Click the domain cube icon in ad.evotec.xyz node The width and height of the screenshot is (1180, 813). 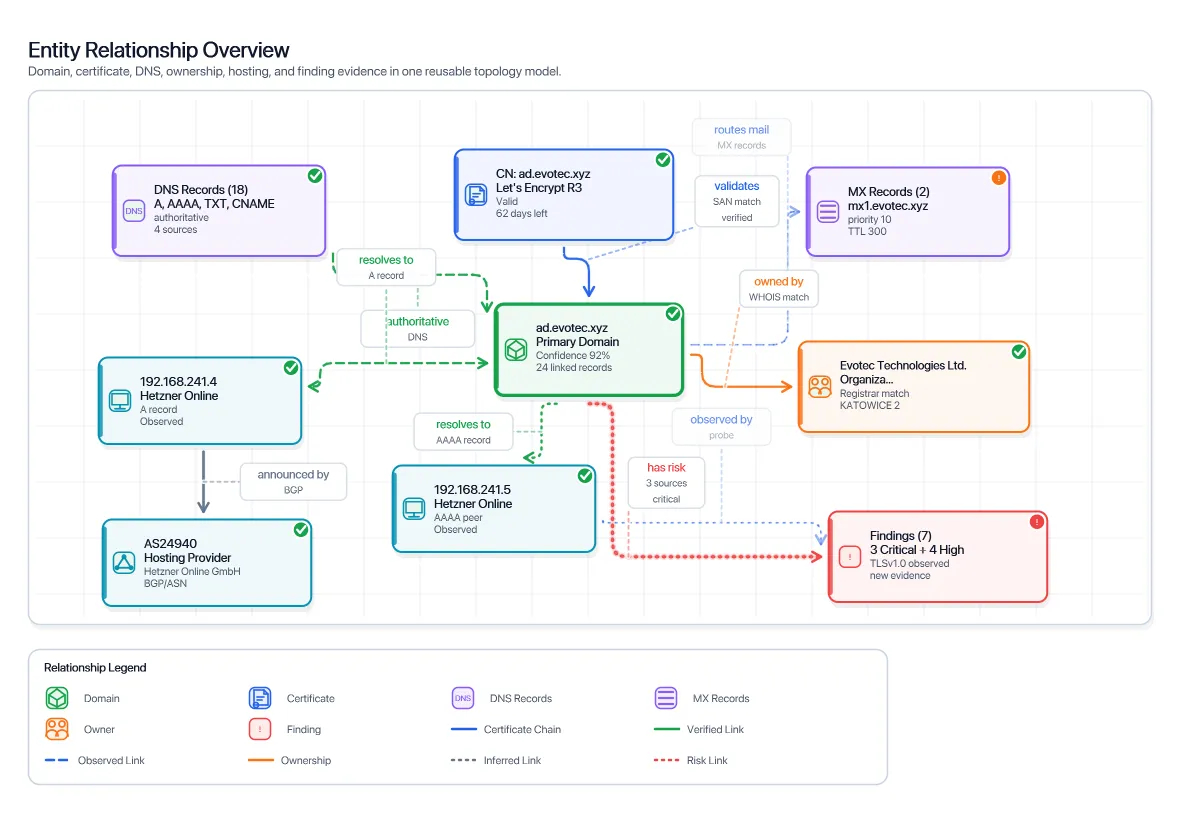click(x=515, y=349)
